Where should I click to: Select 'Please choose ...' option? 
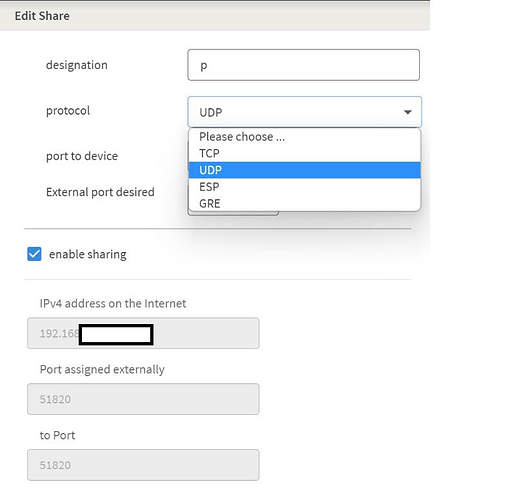pyautogui.click(x=304, y=137)
